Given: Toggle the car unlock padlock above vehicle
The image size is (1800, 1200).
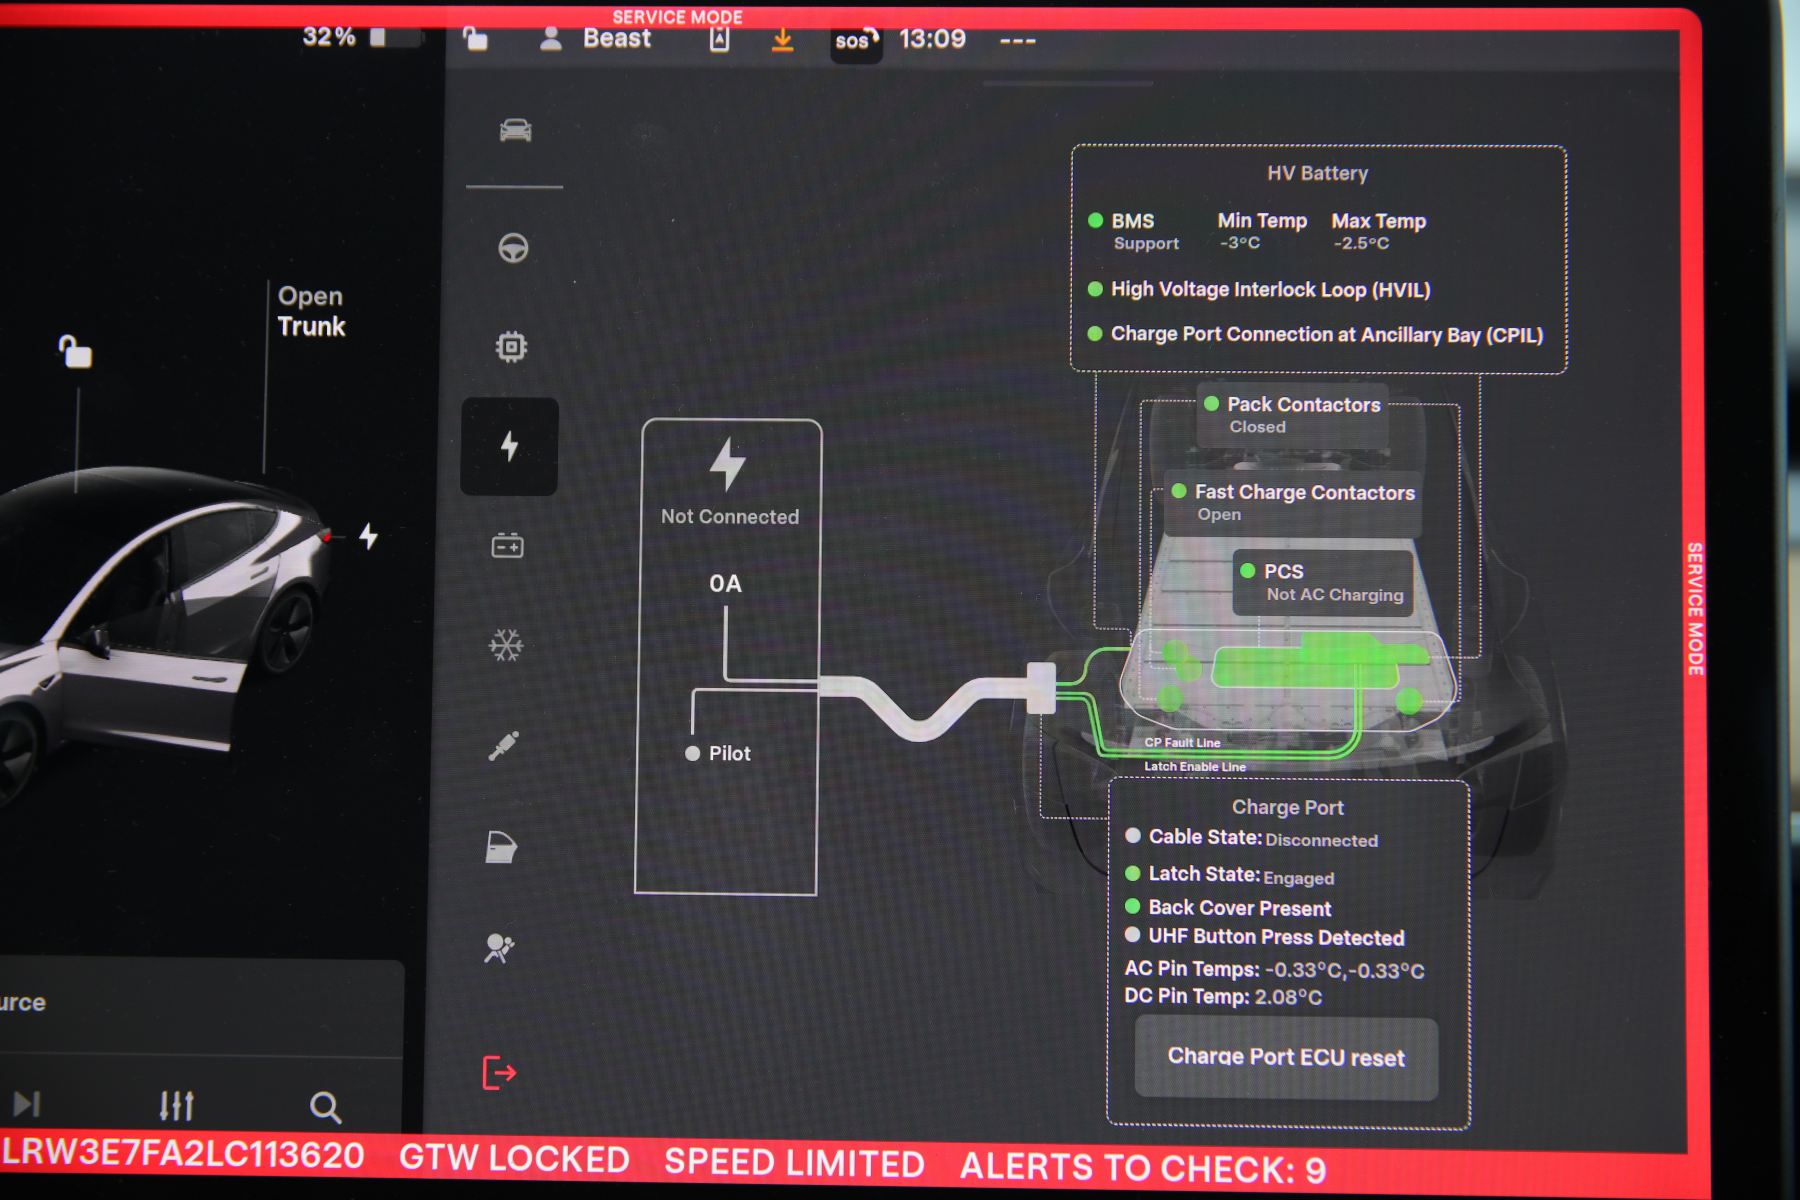Looking at the screenshot, I should 75,352.
